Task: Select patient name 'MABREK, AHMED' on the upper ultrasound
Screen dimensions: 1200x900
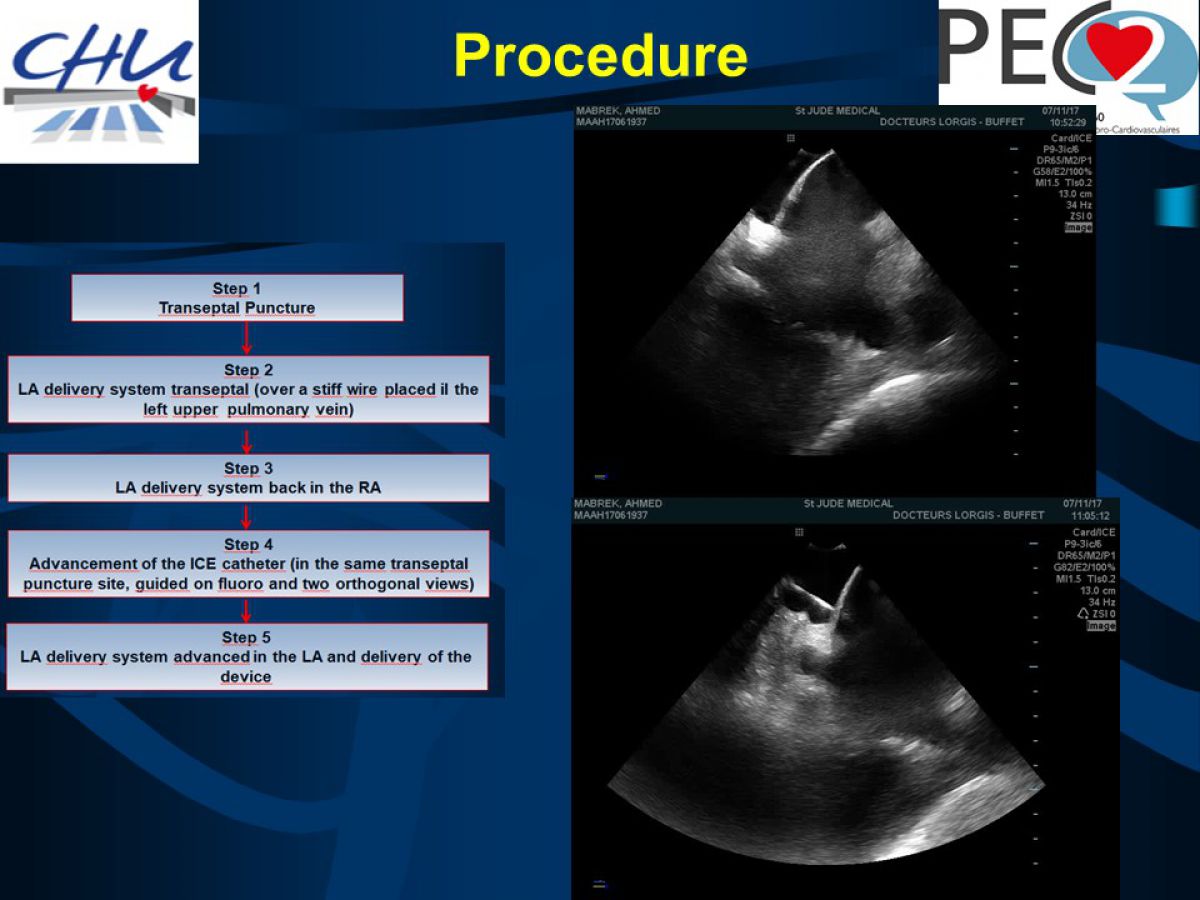Action: tap(618, 111)
